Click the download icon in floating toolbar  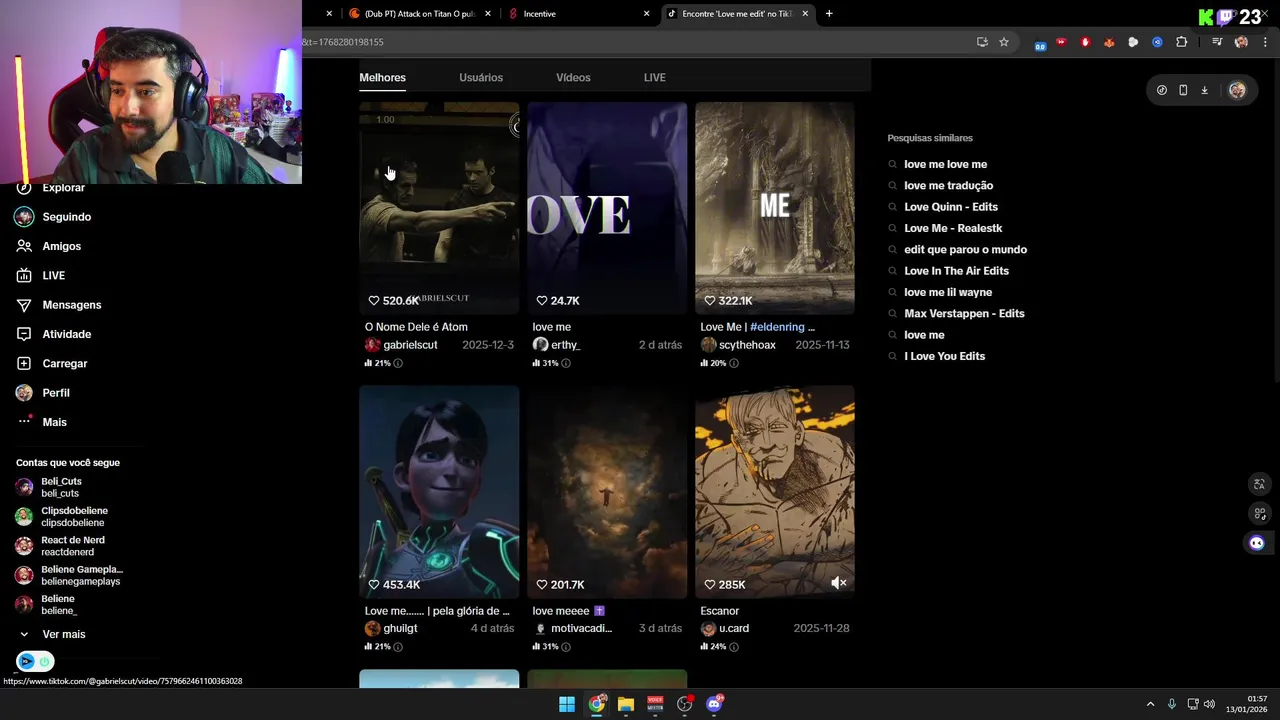coord(1204,90)
